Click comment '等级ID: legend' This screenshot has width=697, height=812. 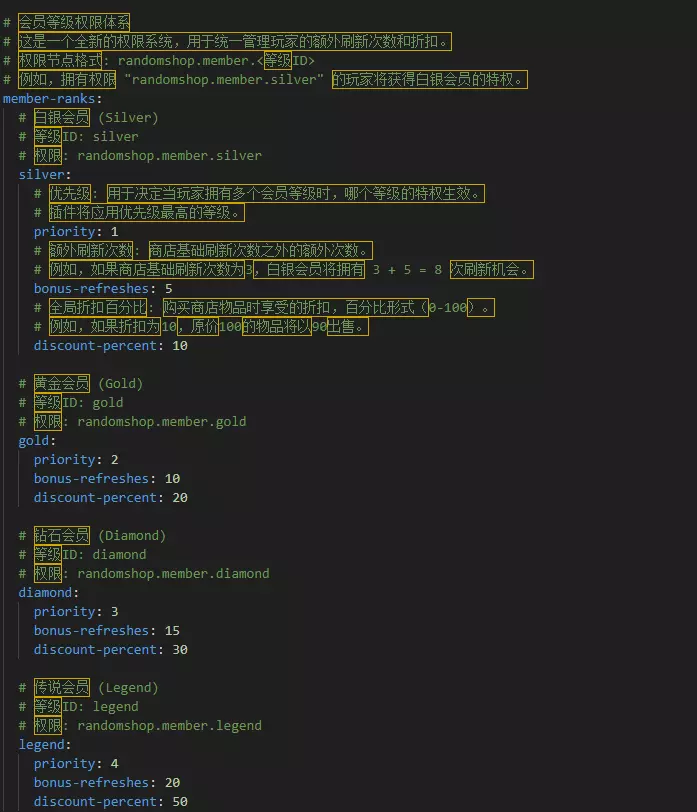tap(79, 706)
